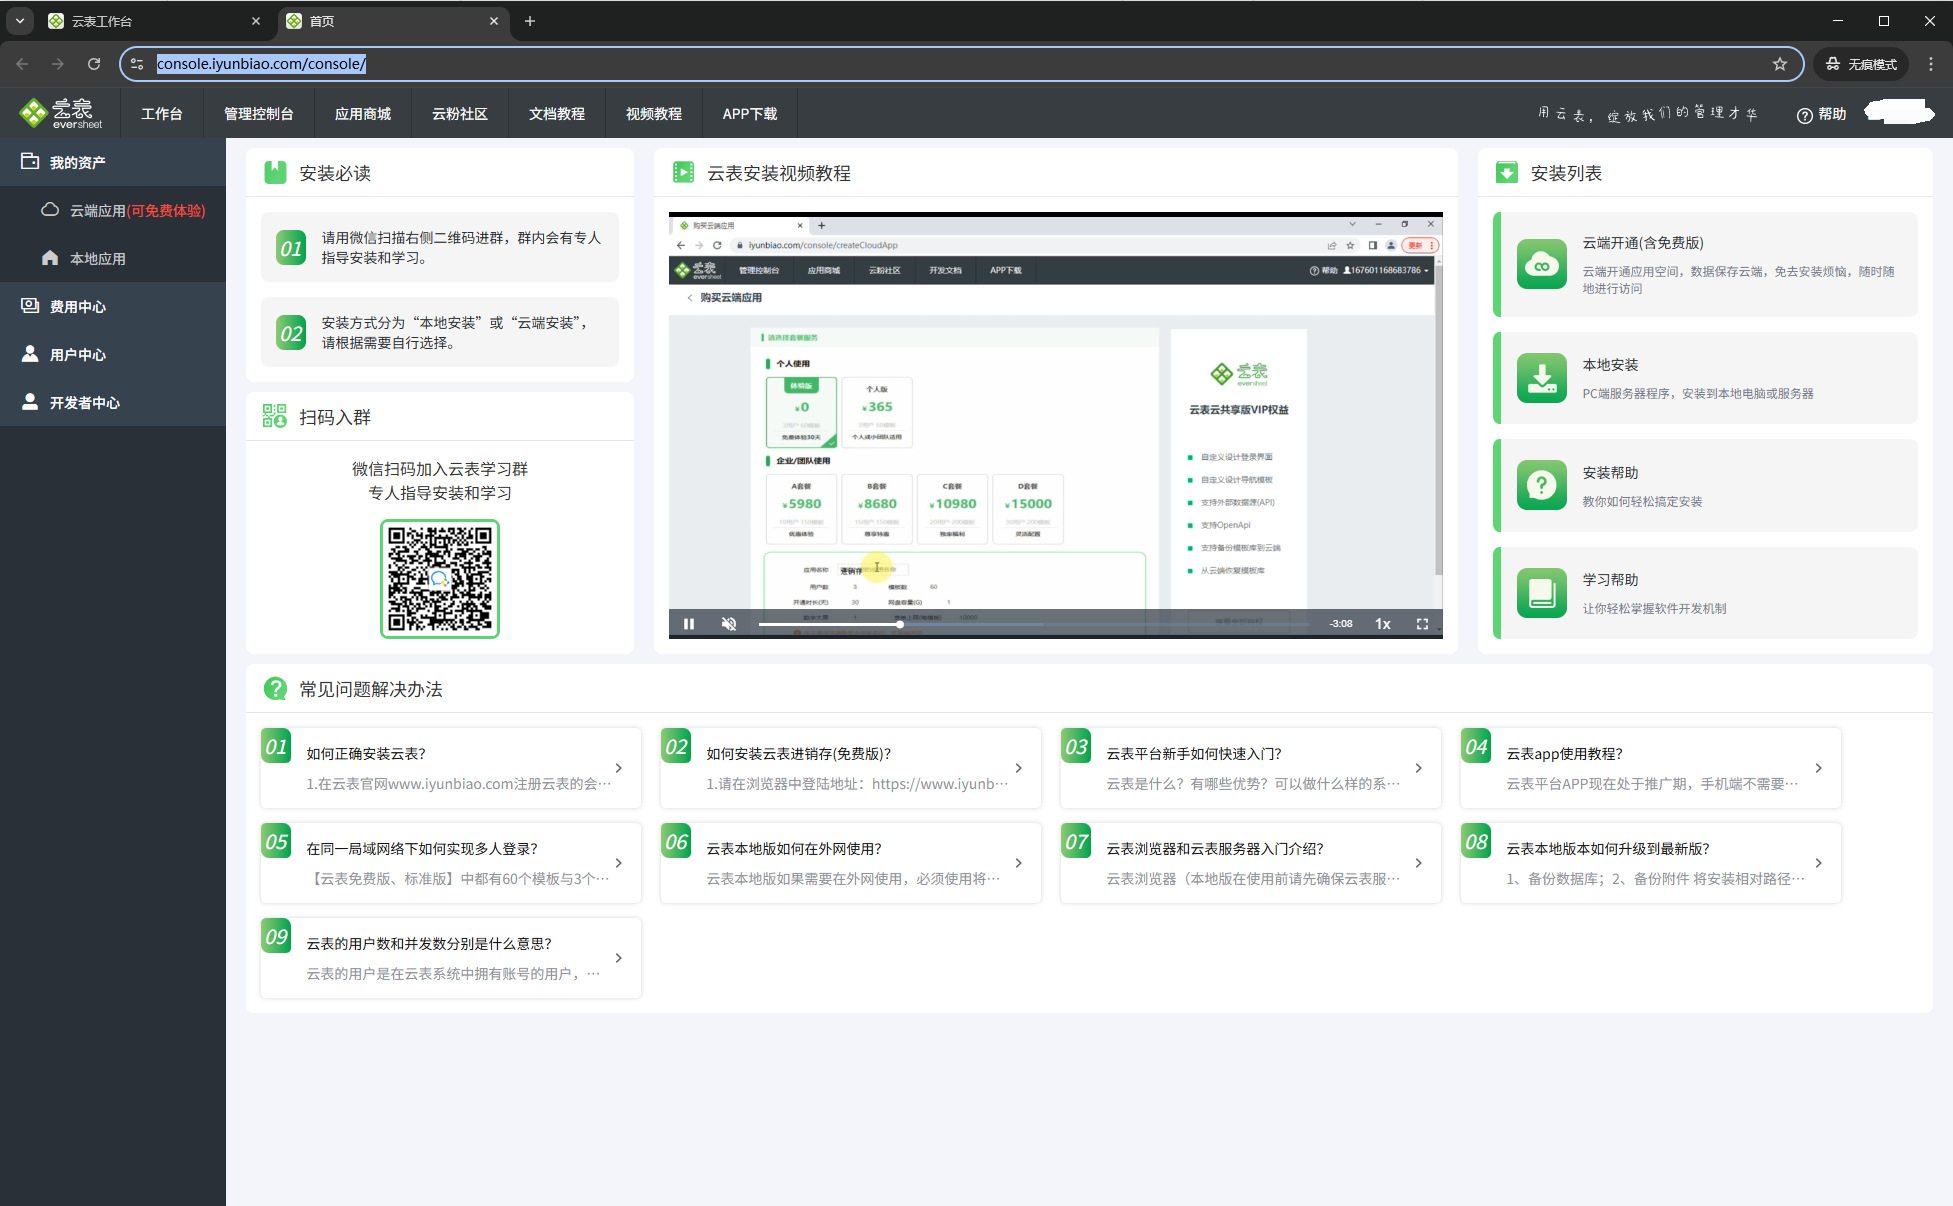Open a new browser tab
The width and height of the screenshot is (1953, 1206).
pyautogui.click(x=530, y=21)
